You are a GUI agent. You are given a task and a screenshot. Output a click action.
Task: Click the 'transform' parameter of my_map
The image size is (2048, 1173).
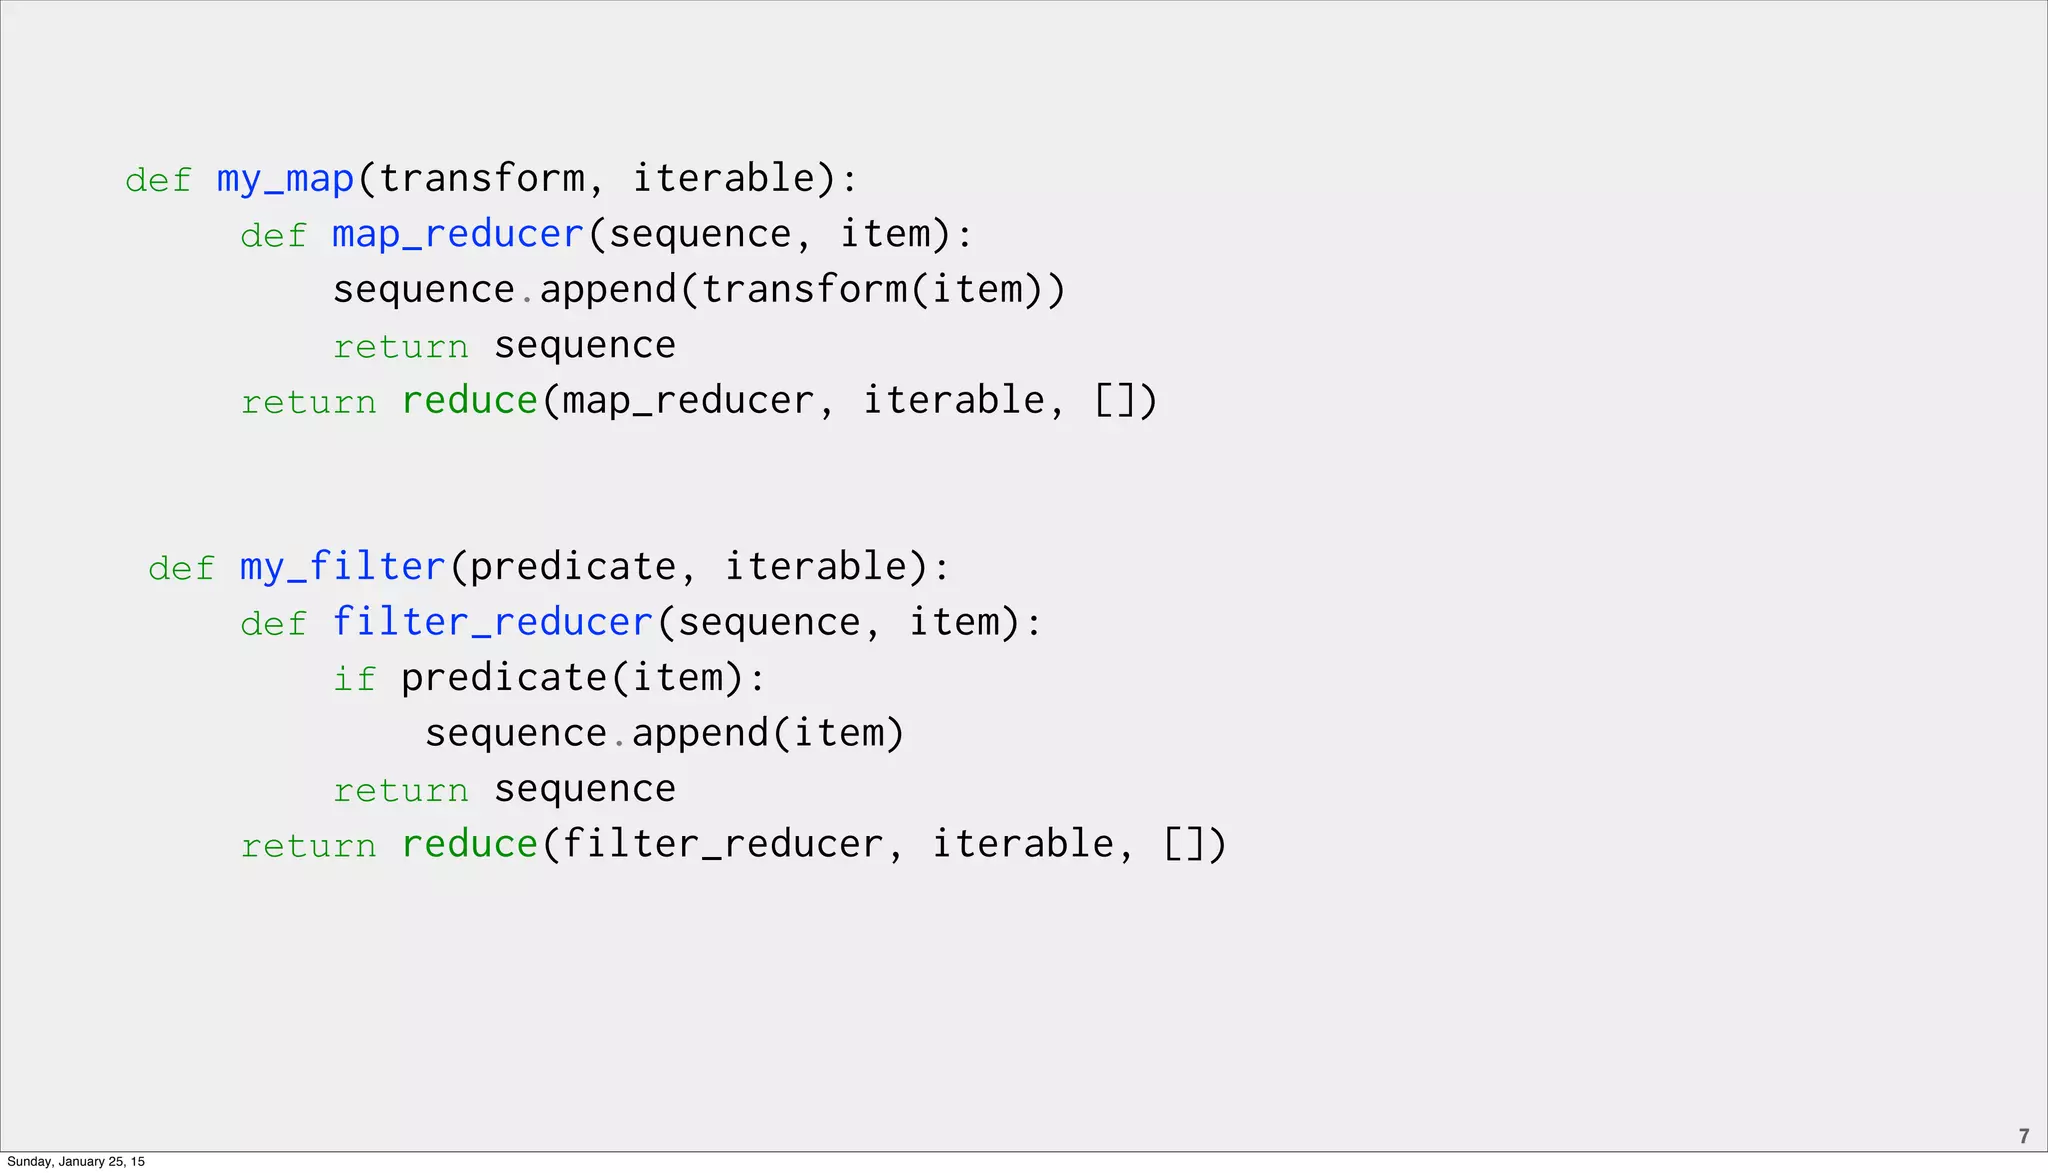pos(482,179)
